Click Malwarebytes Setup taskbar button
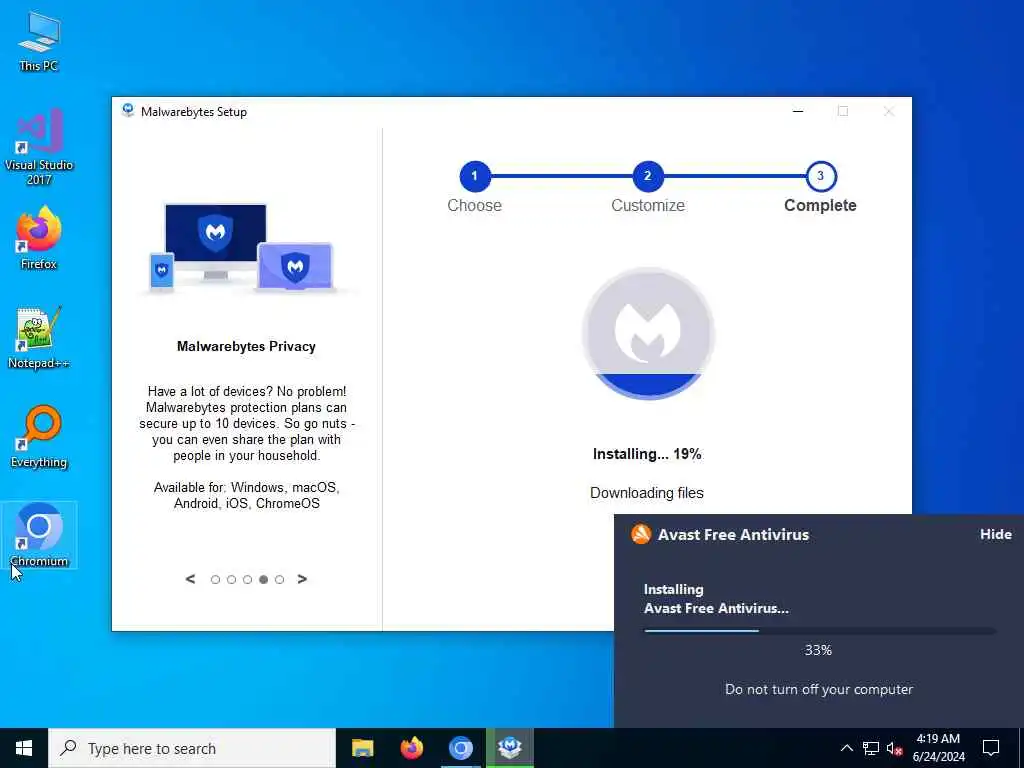1024x768 pixels. point(509,748)
